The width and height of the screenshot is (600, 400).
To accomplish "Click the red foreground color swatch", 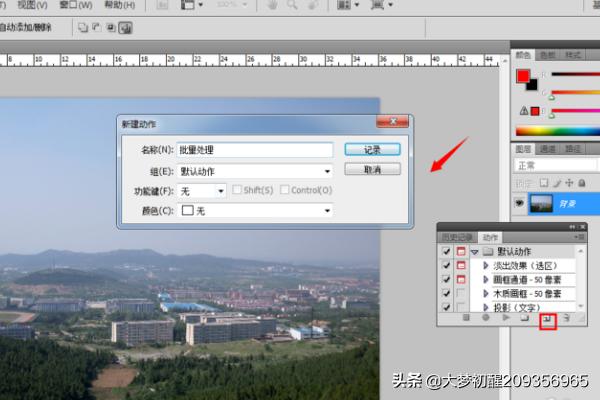I will point(522,76).
